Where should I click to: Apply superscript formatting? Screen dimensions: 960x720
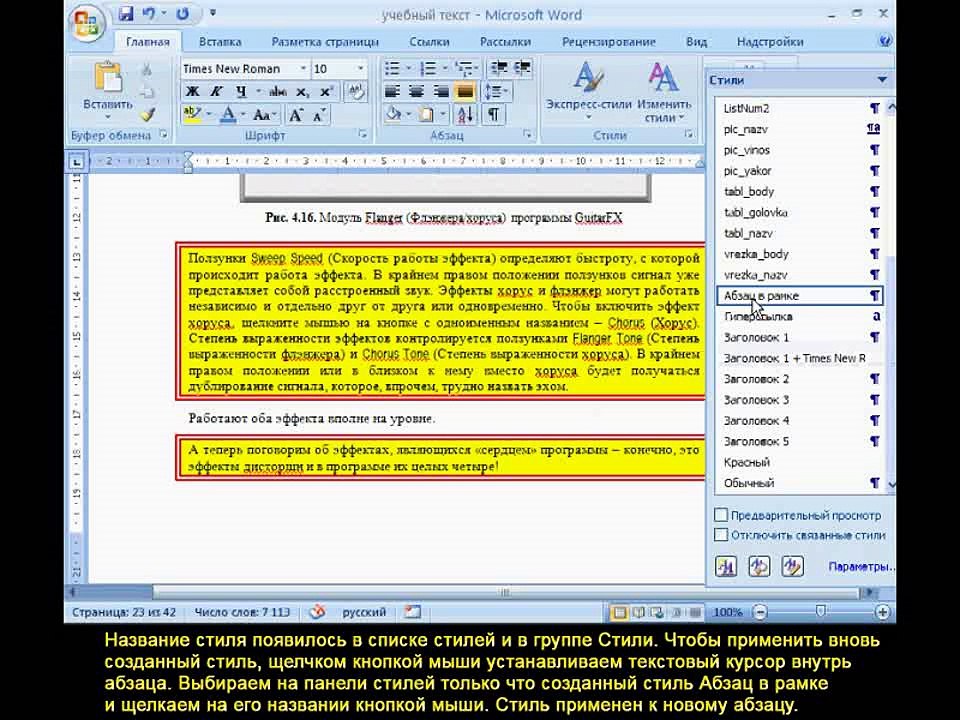(x=326, y=91)
